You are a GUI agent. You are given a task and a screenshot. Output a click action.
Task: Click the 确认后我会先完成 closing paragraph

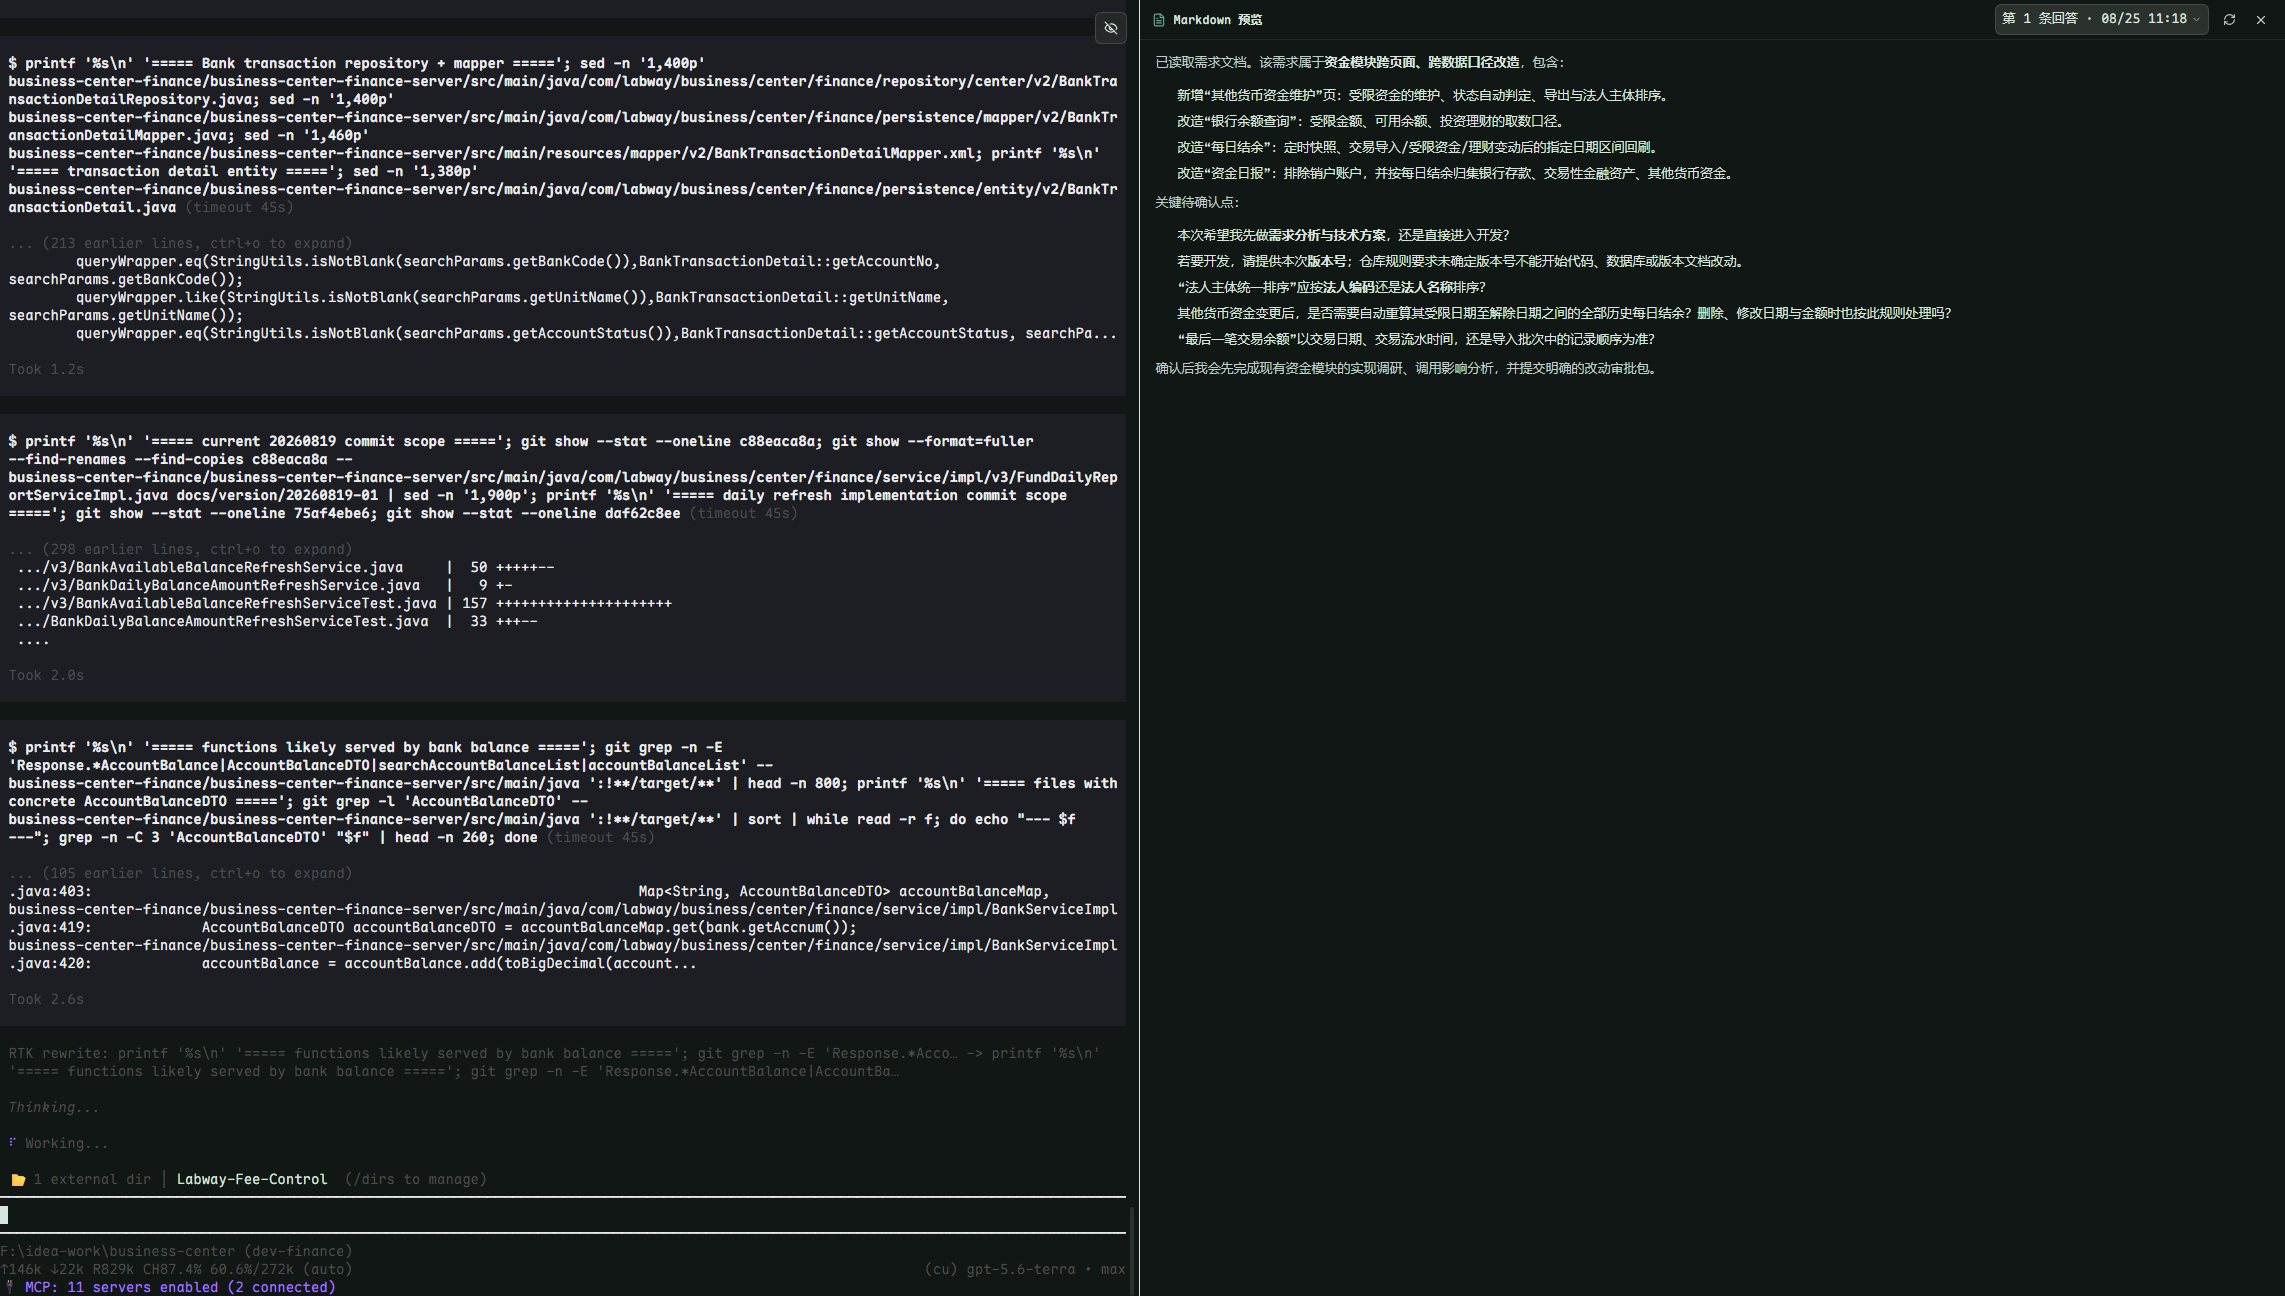pos(1408,368)
